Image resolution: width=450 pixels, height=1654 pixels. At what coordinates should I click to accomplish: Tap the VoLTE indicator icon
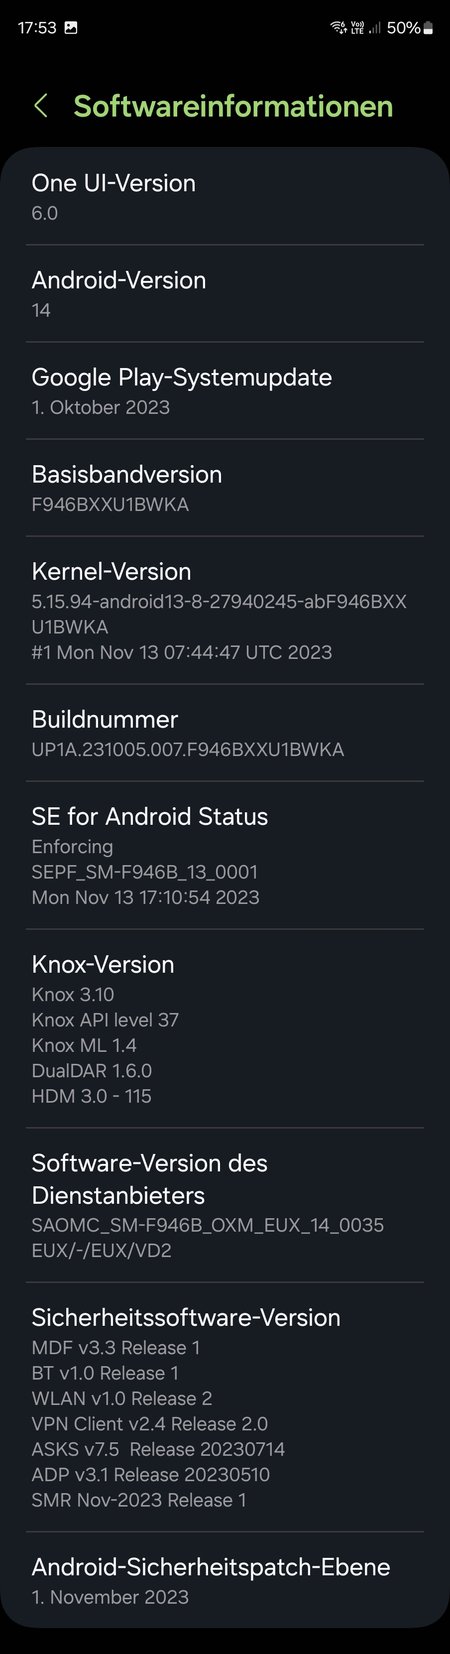(357, 28)
